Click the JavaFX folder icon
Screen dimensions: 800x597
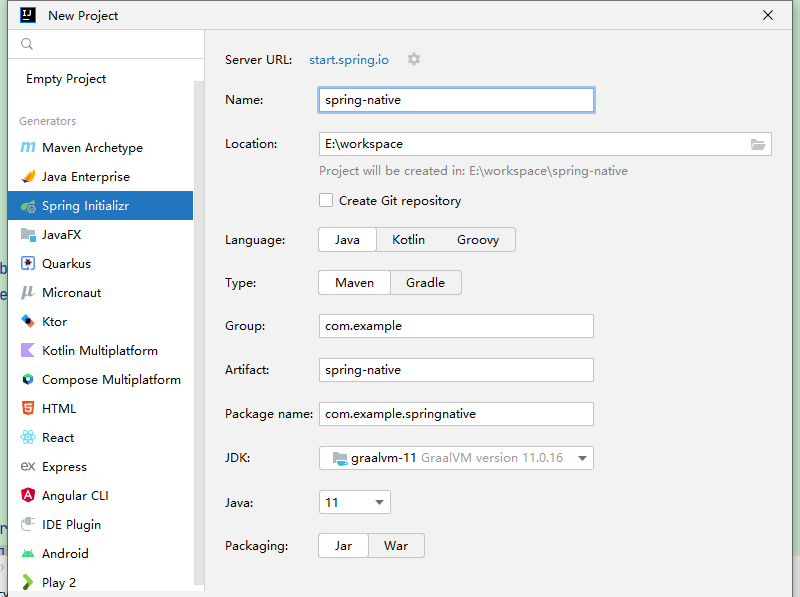pyautogui.click(x=28, y=235)
